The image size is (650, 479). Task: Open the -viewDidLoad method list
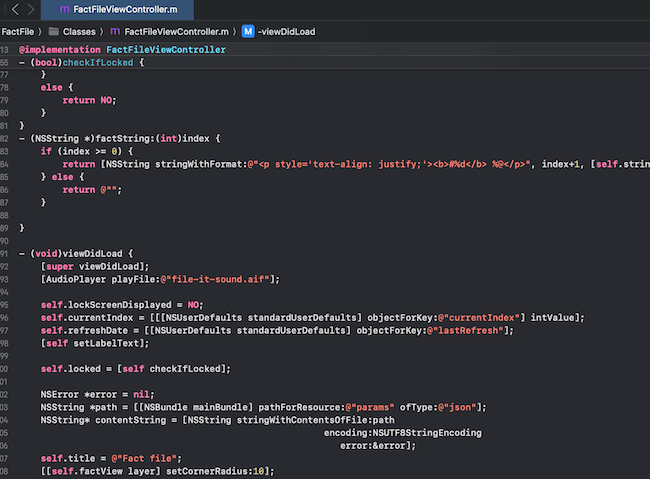point(286,31)
